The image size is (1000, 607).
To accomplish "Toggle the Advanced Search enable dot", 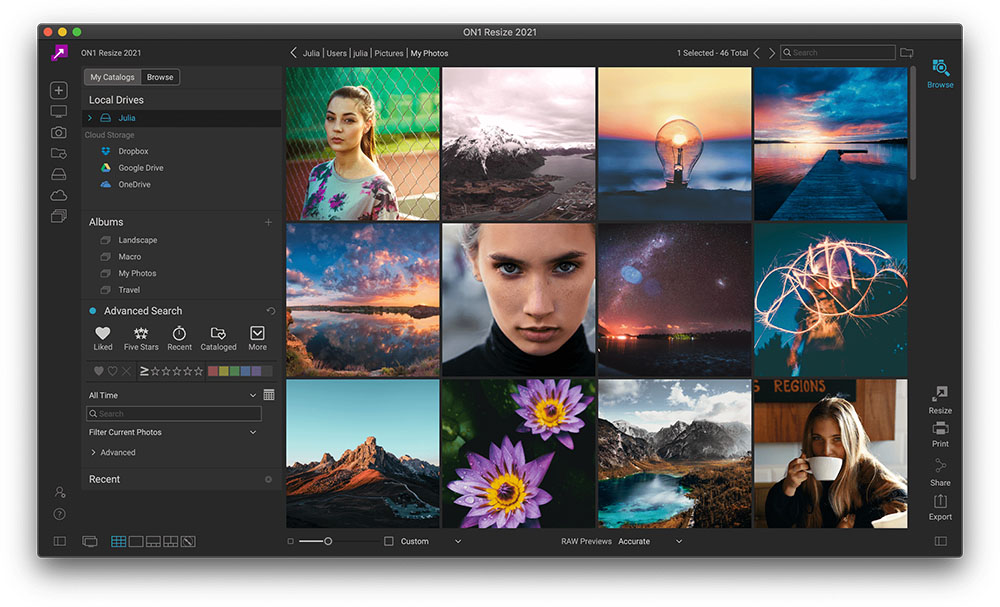I will (92, 311).
